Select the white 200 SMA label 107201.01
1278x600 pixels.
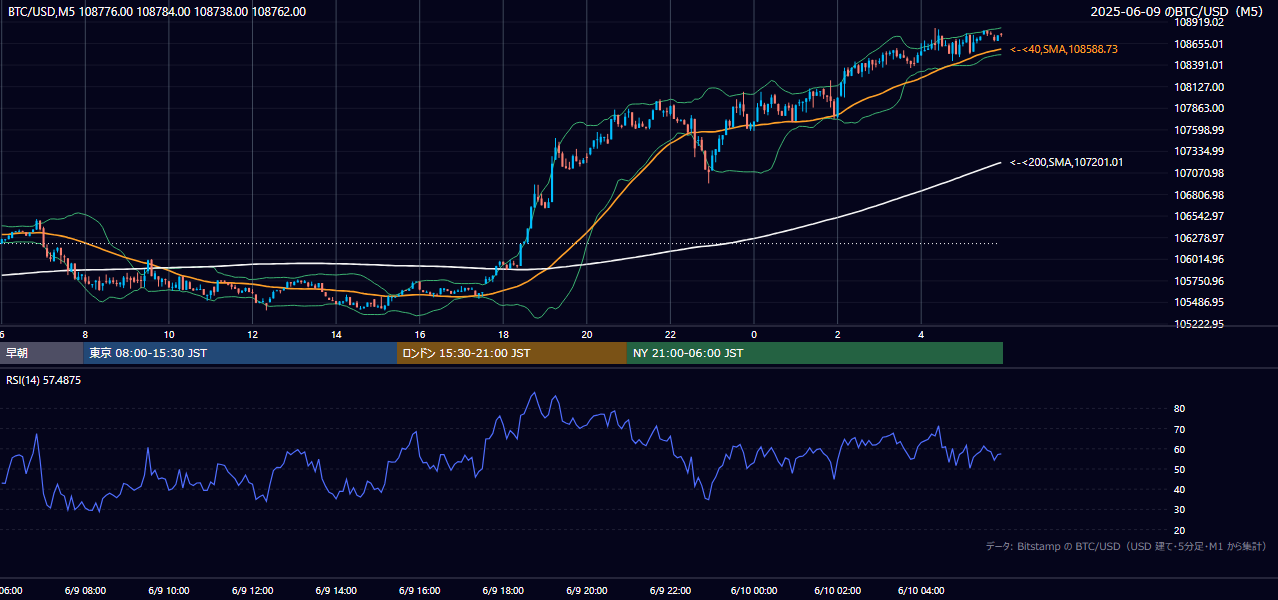[1066, 162]
